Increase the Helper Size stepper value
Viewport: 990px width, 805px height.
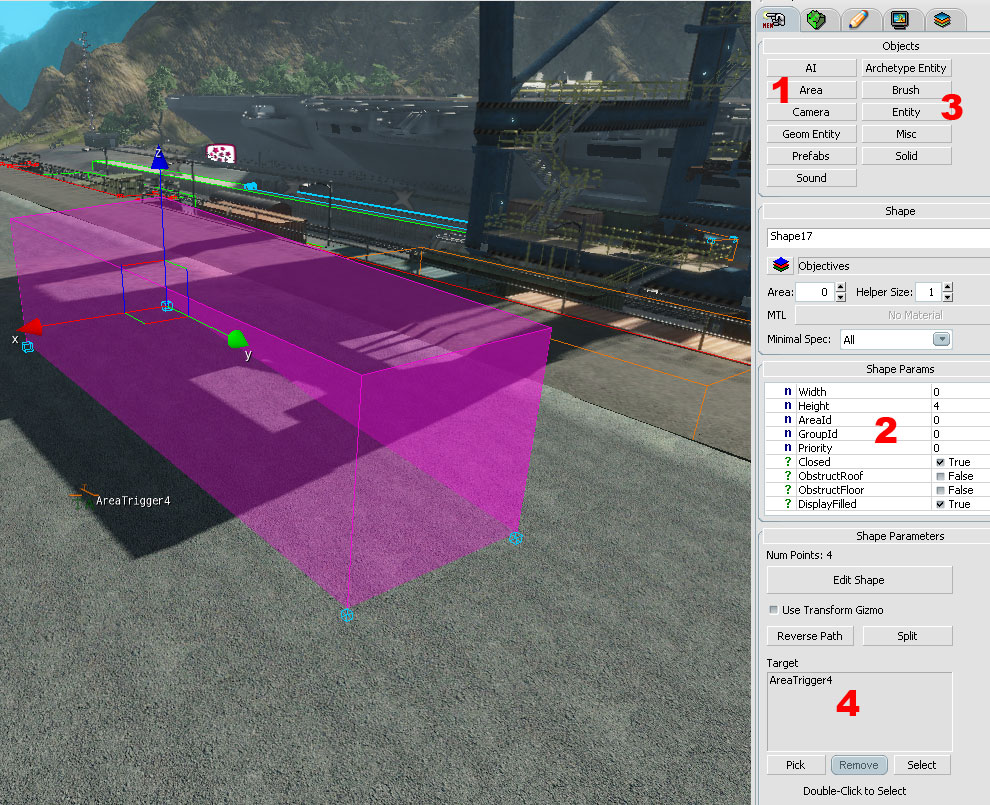947,288
